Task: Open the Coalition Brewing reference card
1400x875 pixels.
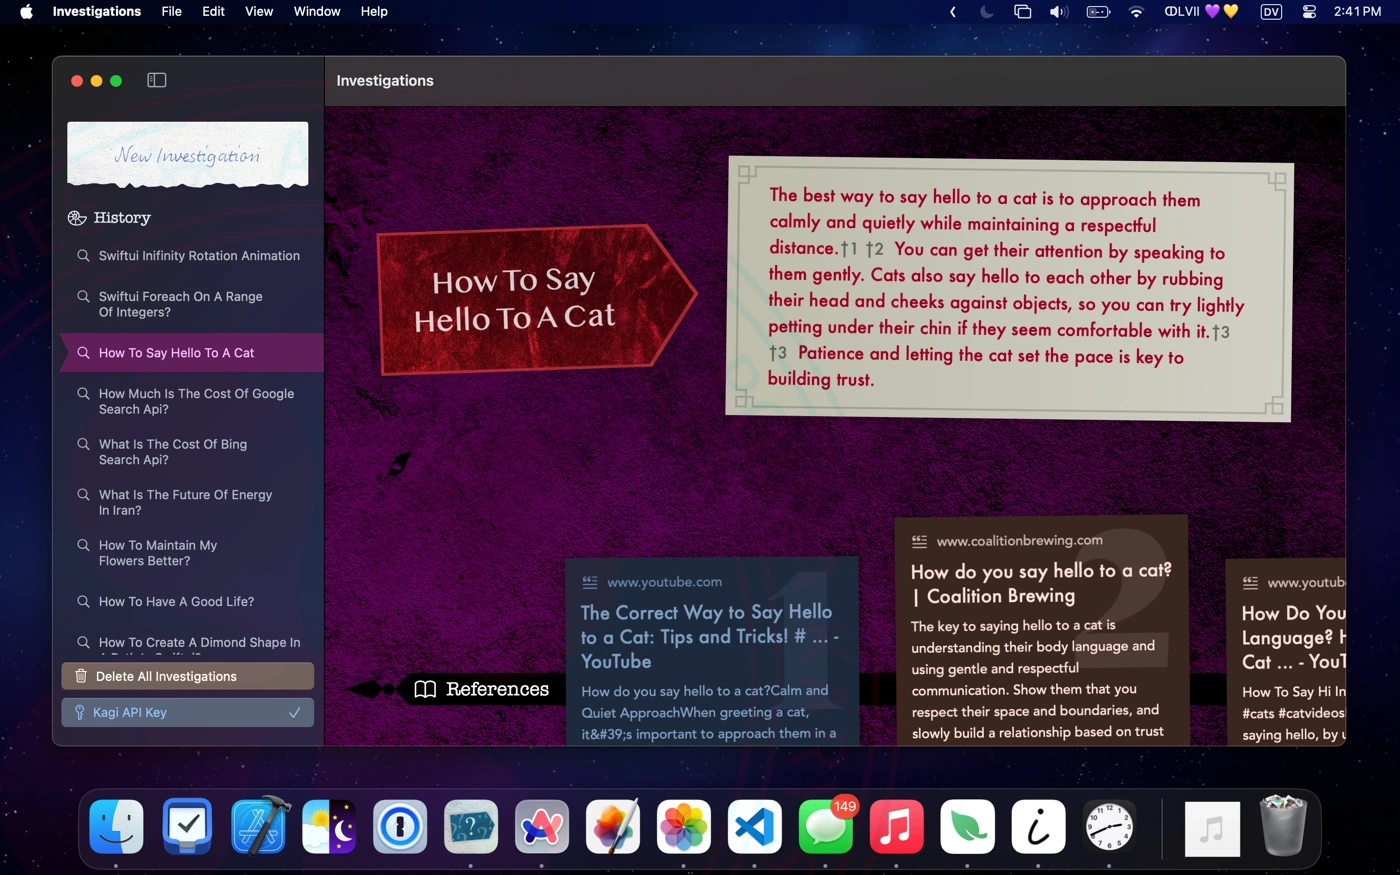Action: (x=1040, y=630)
